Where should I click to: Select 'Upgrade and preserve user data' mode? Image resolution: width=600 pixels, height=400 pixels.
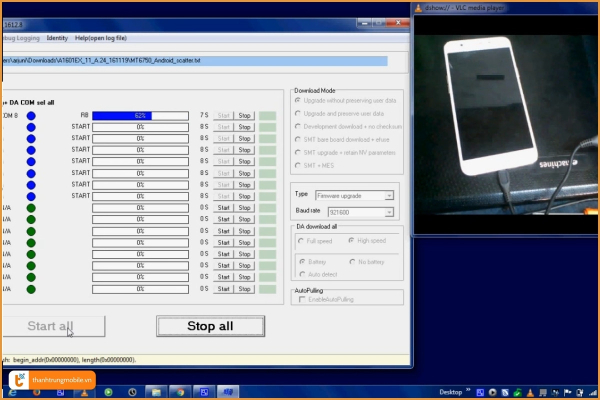coord(298,113)
